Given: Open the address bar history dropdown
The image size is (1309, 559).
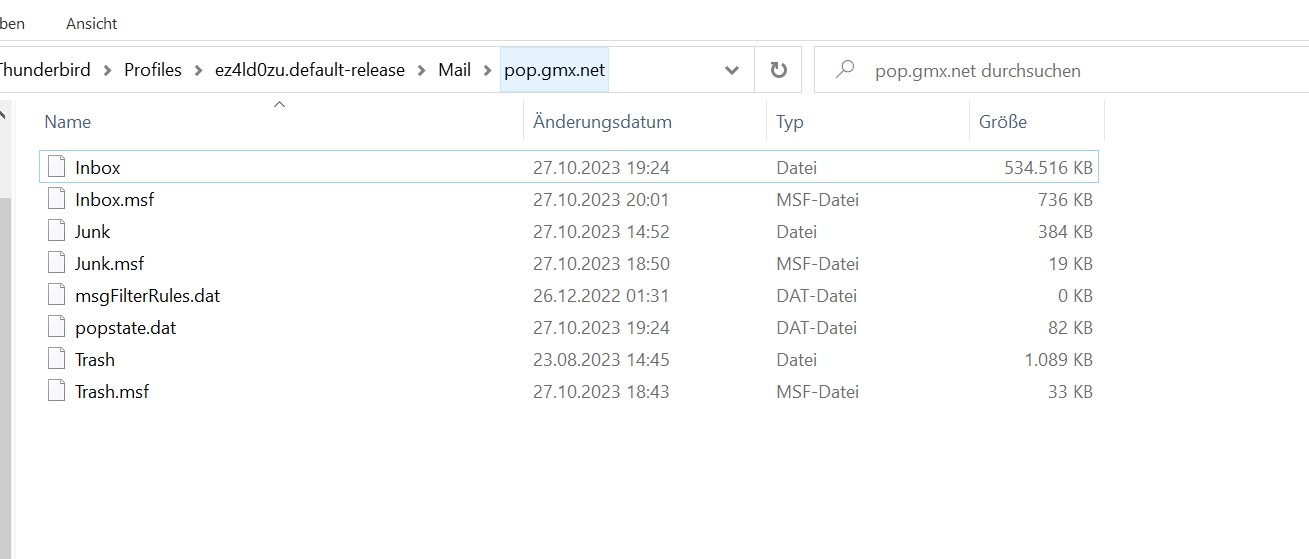Looking at the screenshot, I should pos(732,70).
